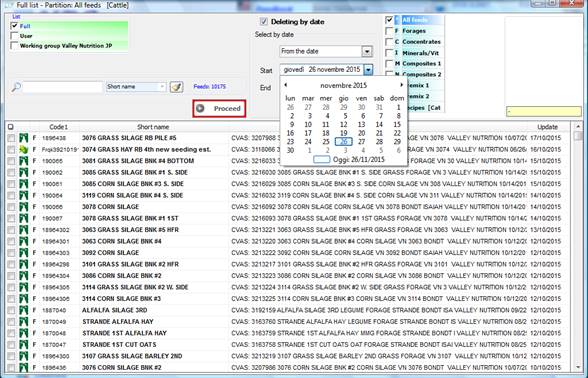588x378 pixels.
Task: Click forage icon of 3086 CORN SILAGE BNK #2
Action: (24, 276)
